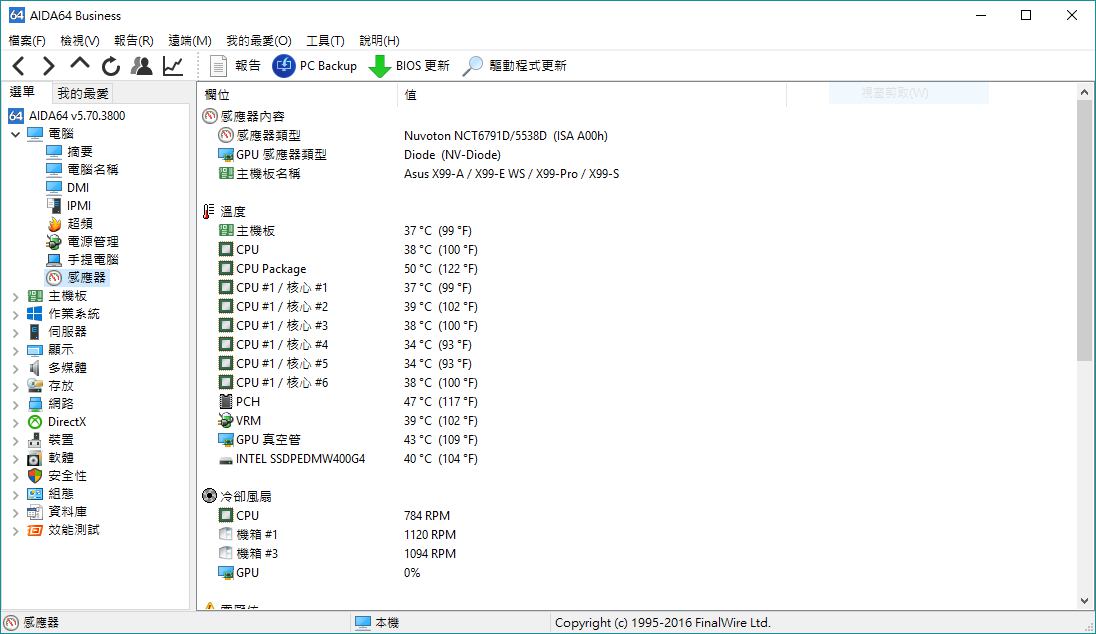This screenshot has height=634, width=1096.
Task: Open the 說明(H) menu
Action: 380,41
